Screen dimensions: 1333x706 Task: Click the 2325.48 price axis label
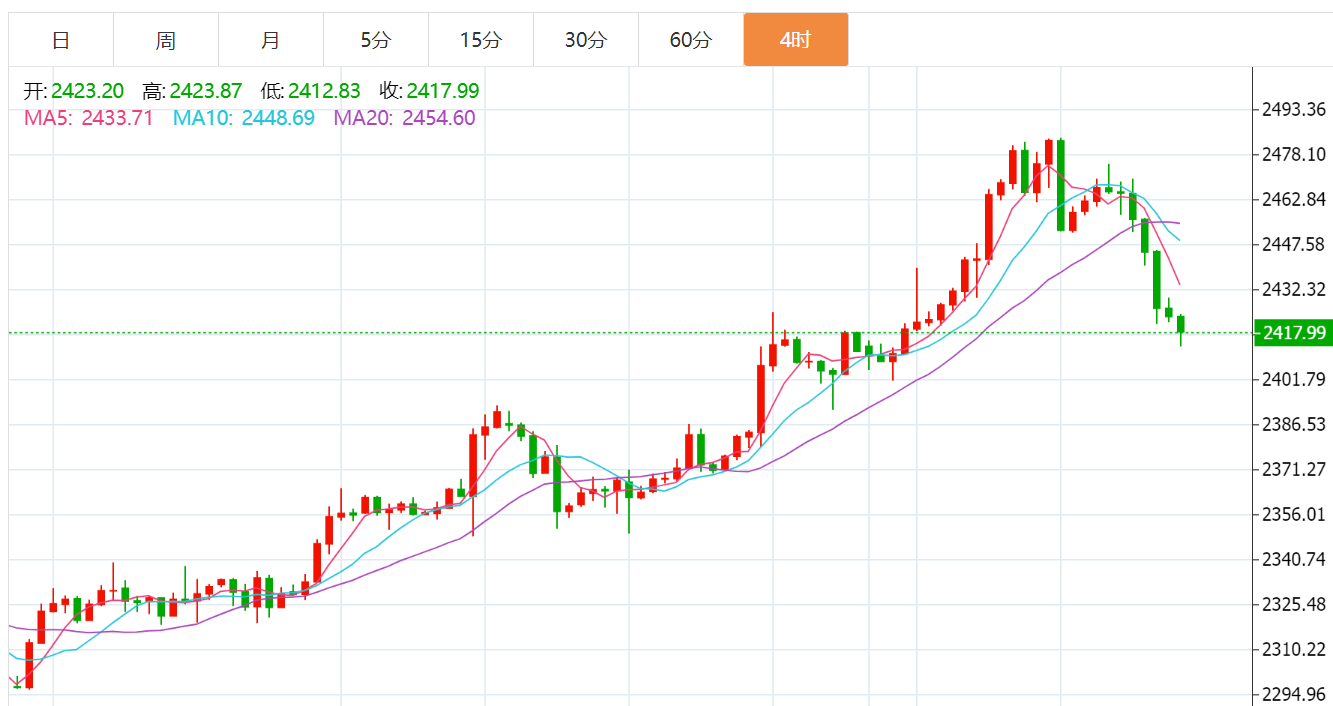[x=1293, y=604]
